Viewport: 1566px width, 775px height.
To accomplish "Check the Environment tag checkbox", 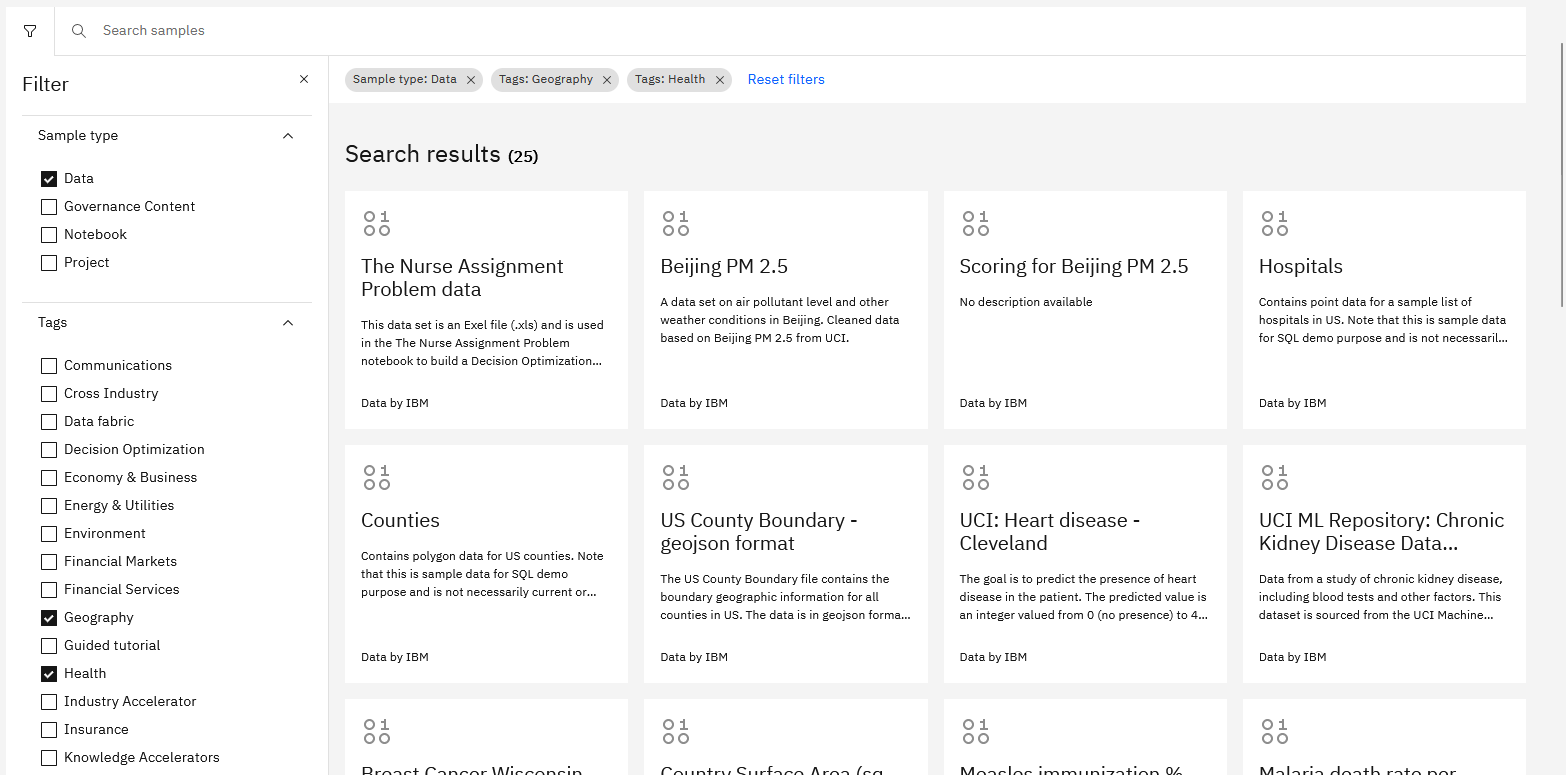I will click(49, 534).
